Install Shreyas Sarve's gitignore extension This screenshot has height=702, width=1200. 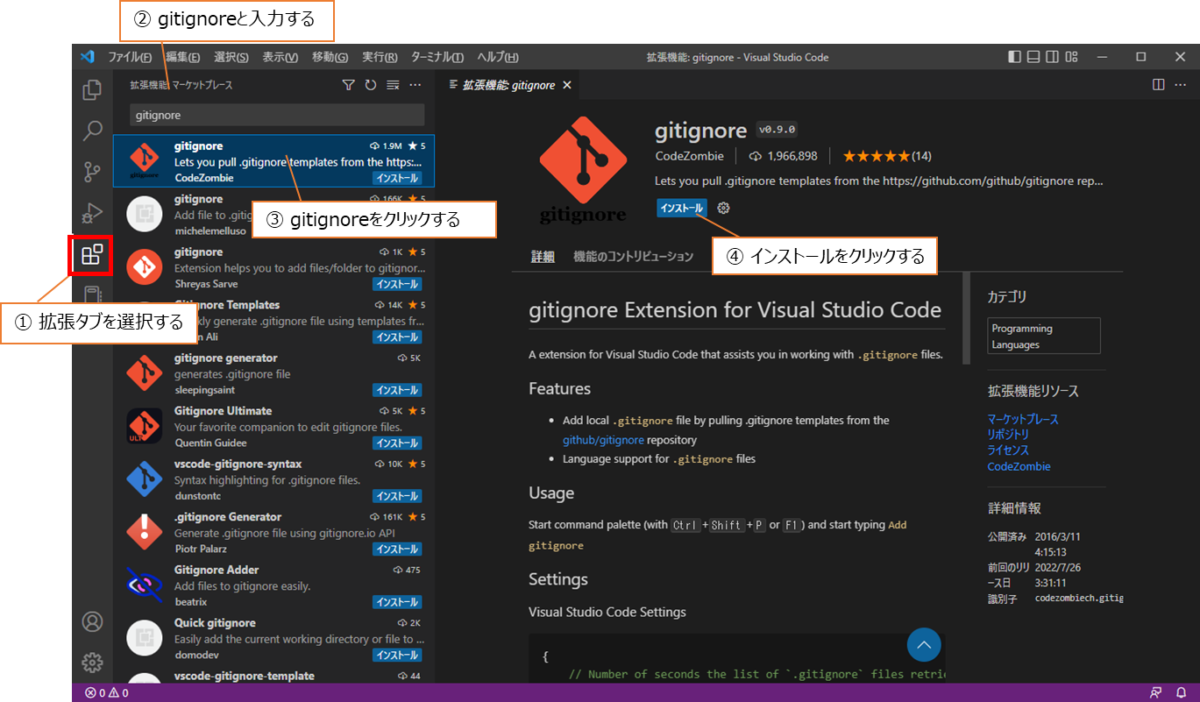pos(397,284)
